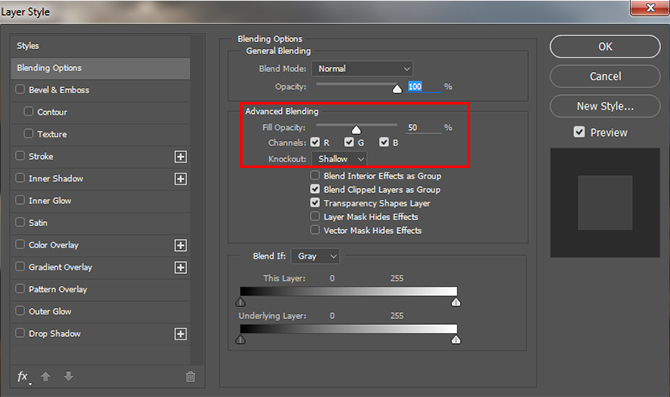Click the Underlying Layer gradient bar
This screenshot has height=397, width=670.
point(348,329)
